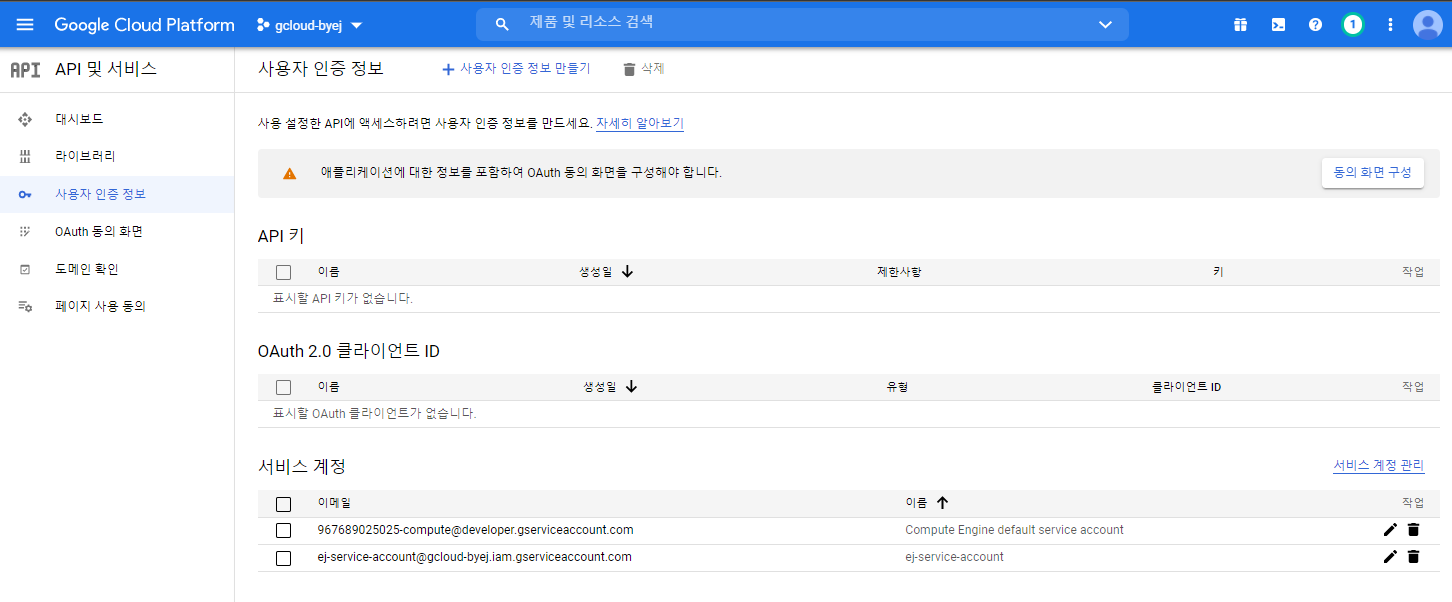Open 967689025025-compute@developer.gserviceaccount.com email
Viewport: 1452px width, 602px height.
(x=475, y=530)
